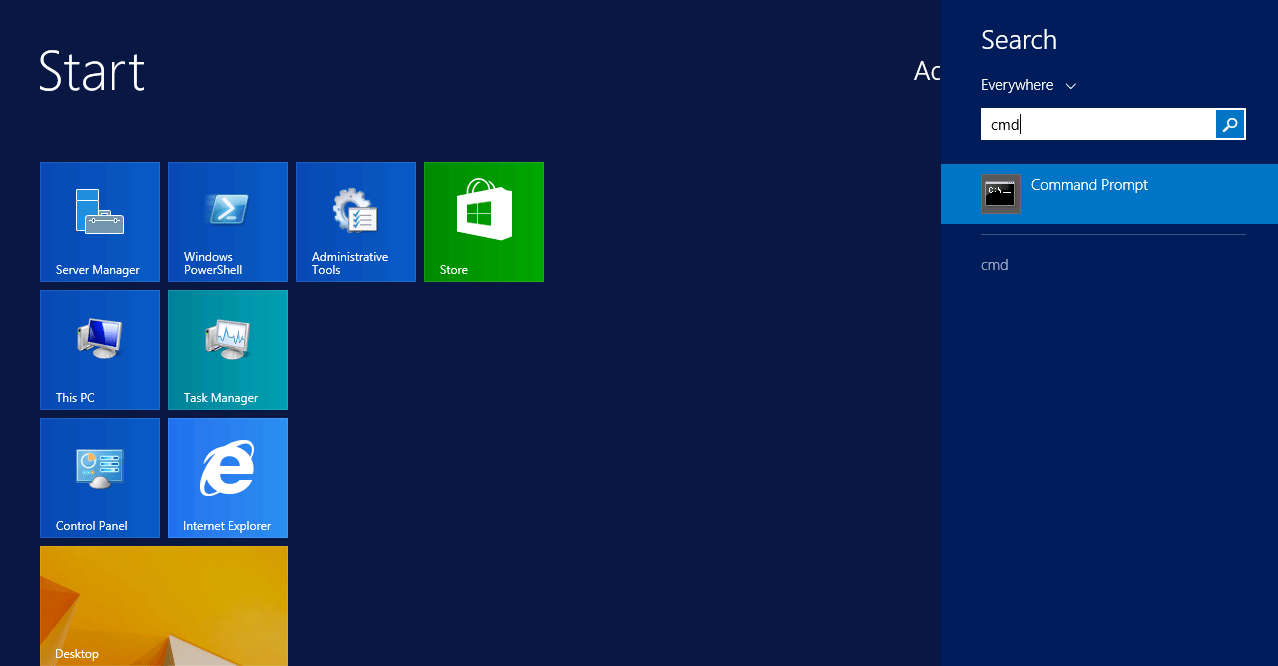The image size is (1278, 666).
Task: Open the Desktop tile
Action: [x=164, y=606]
